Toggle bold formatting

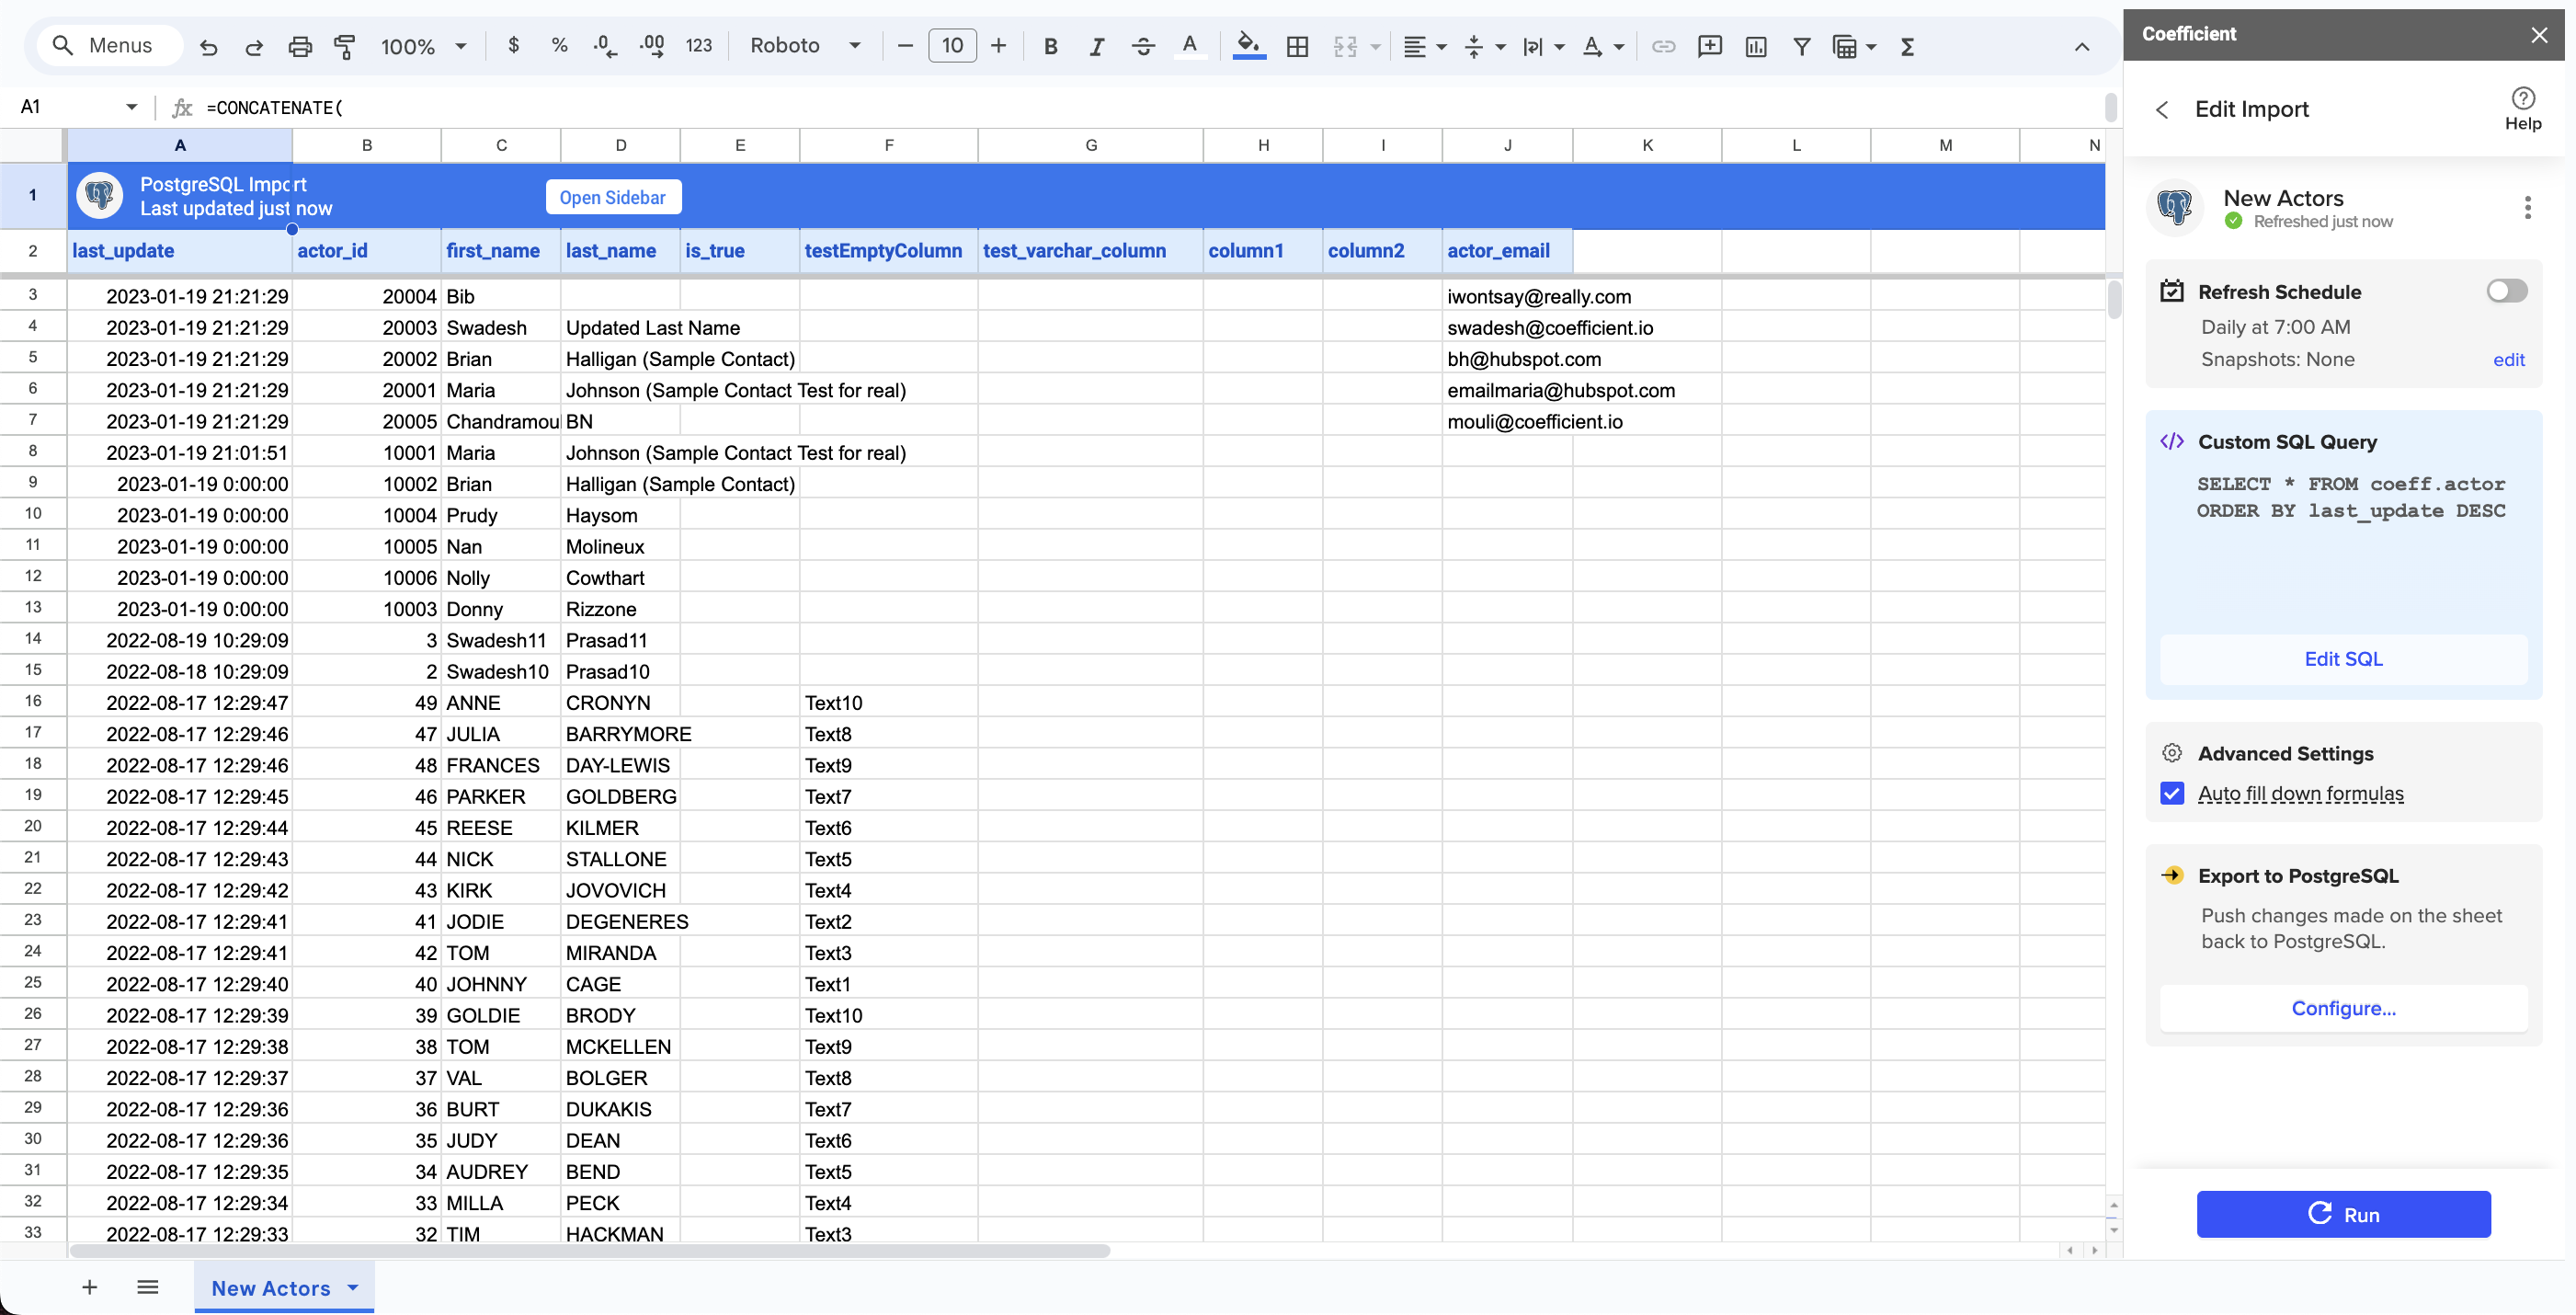click(x=1050, y=46)
